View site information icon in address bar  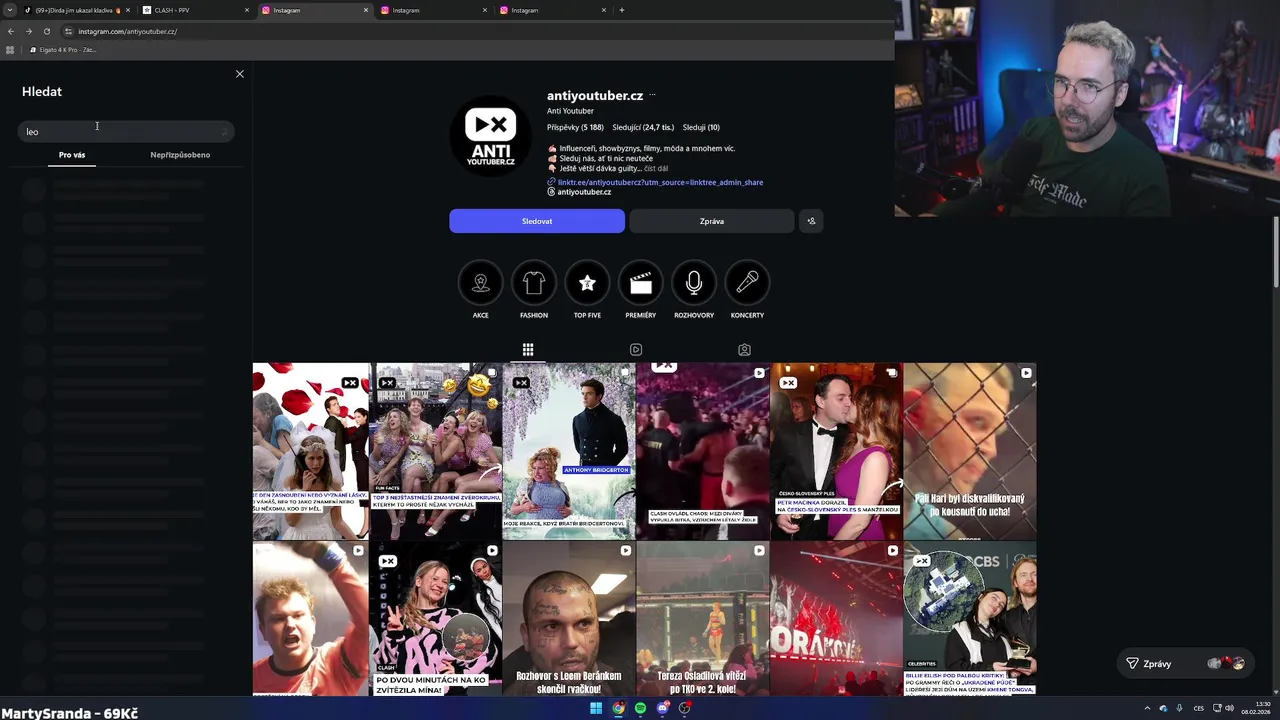point(68,31)
